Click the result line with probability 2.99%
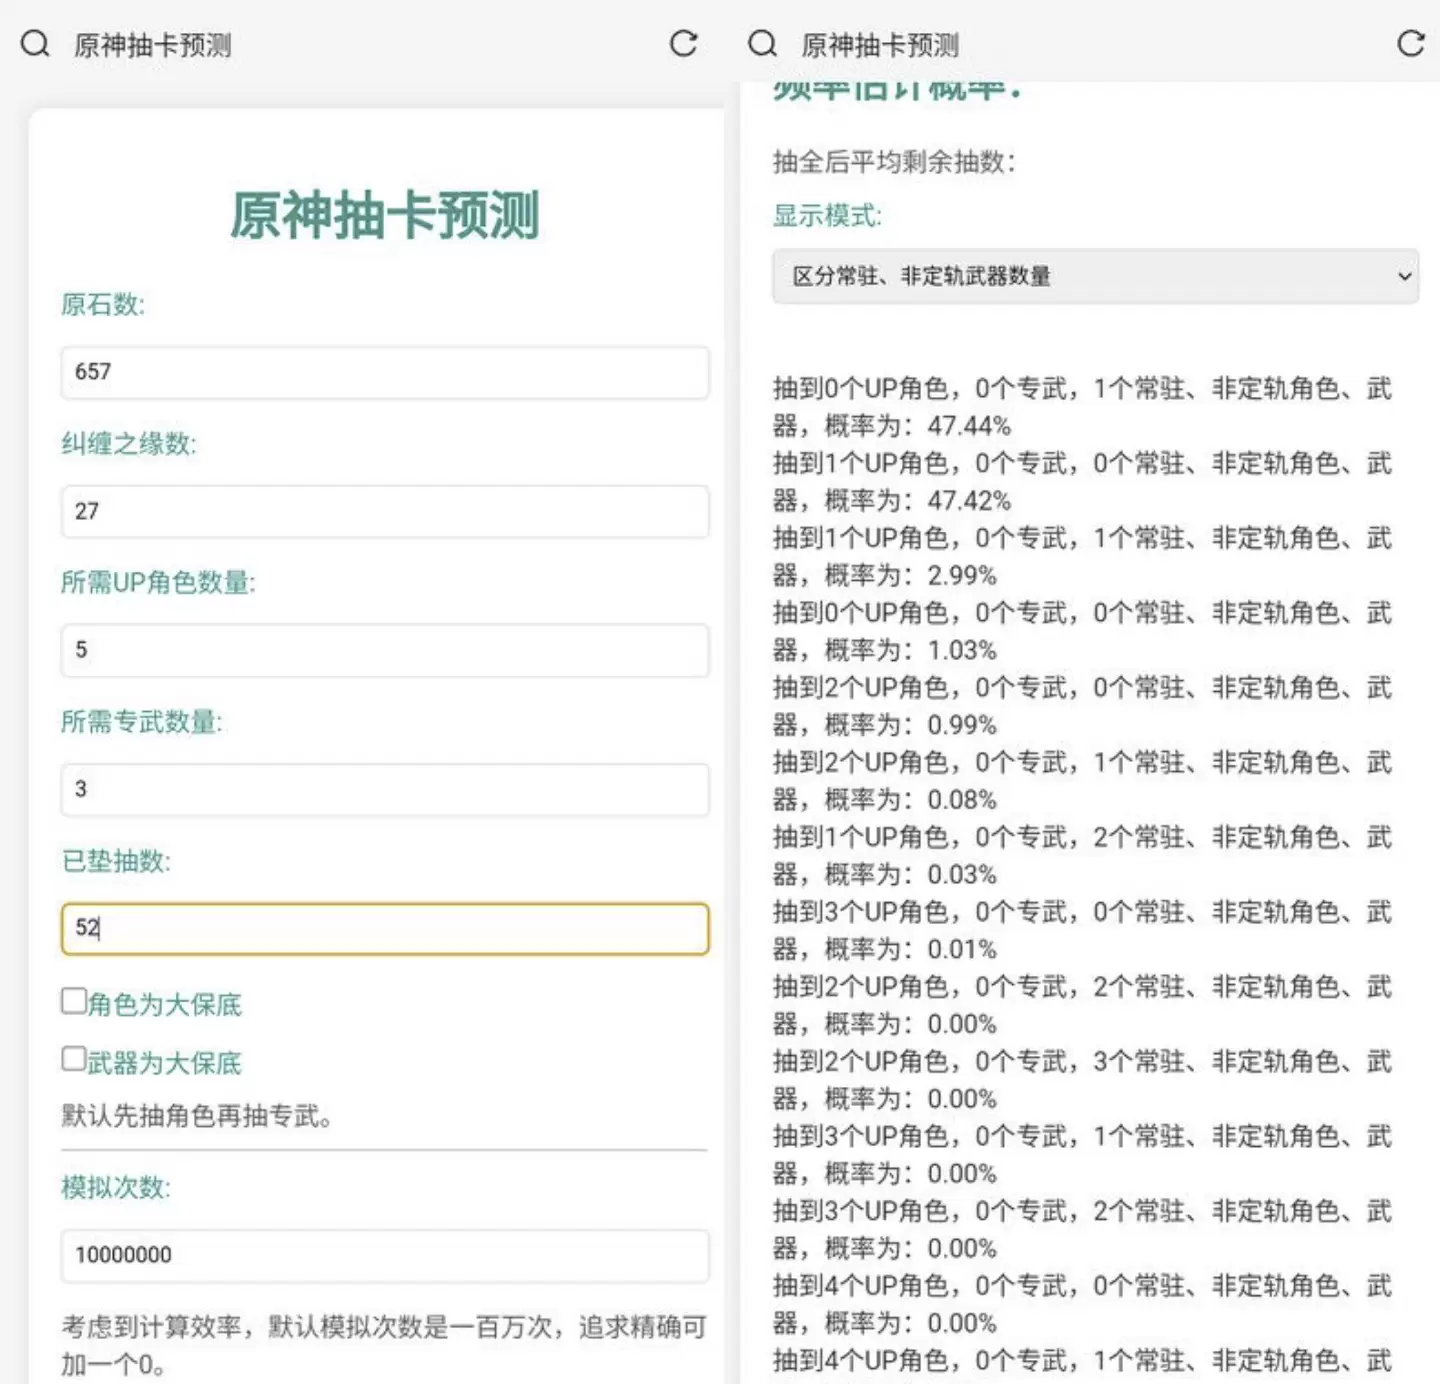Image resolution: width=1440 pixels, height=1384 pixels. (1083, 556)
